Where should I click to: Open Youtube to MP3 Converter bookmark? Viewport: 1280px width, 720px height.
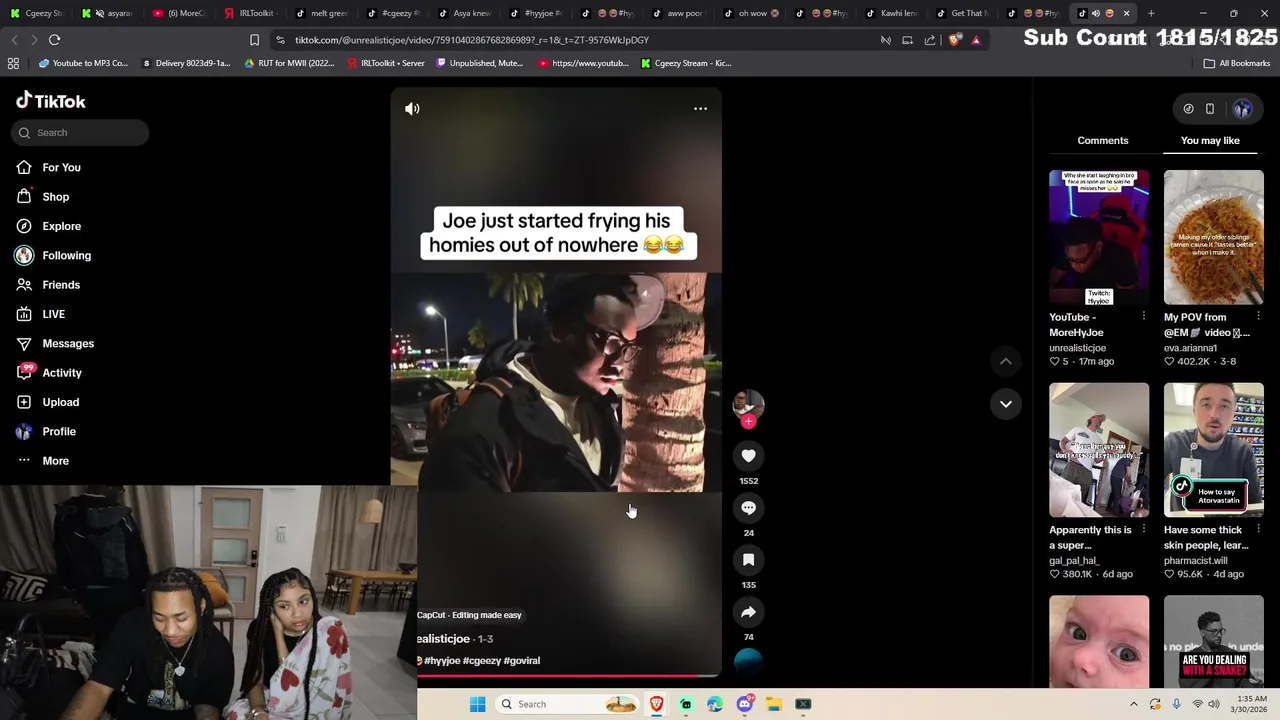click(x=83, y=63)
